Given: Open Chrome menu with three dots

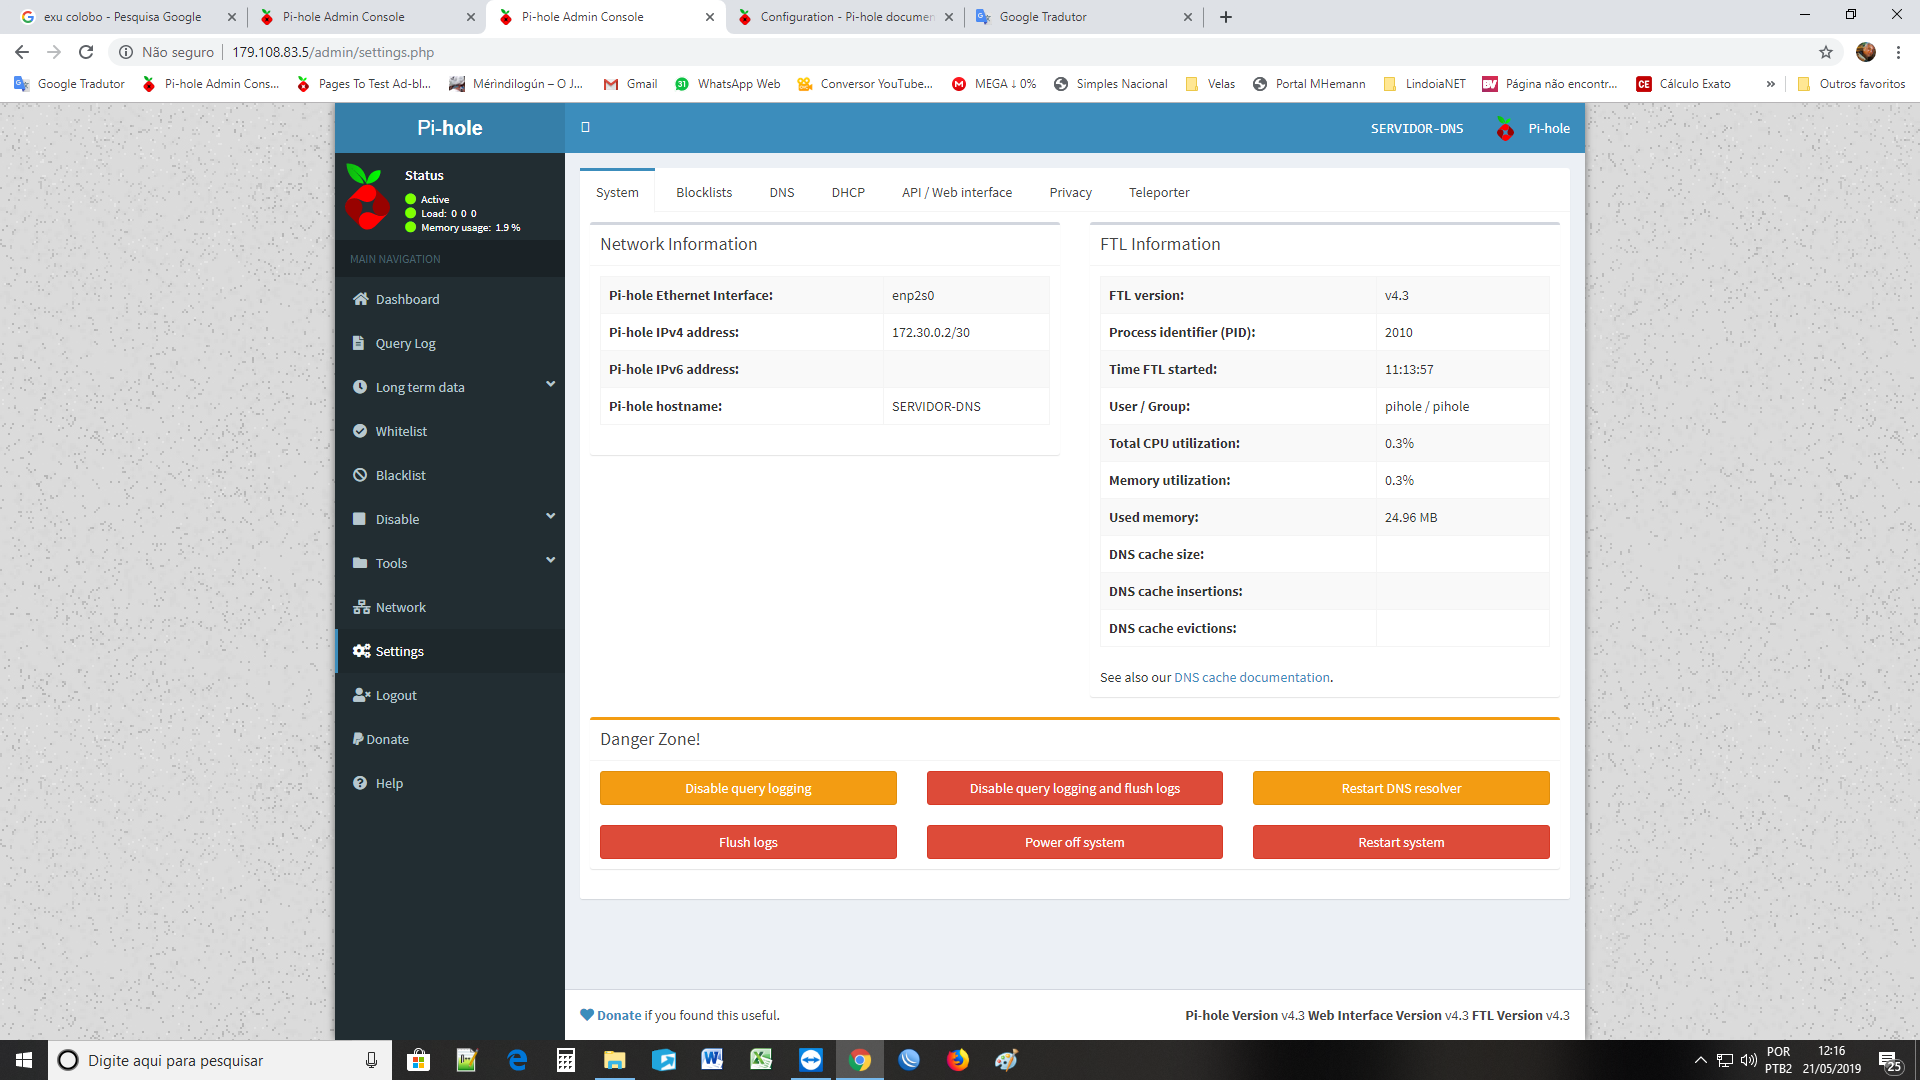Looking at the screenshot, I should [x=1898, y=52].
